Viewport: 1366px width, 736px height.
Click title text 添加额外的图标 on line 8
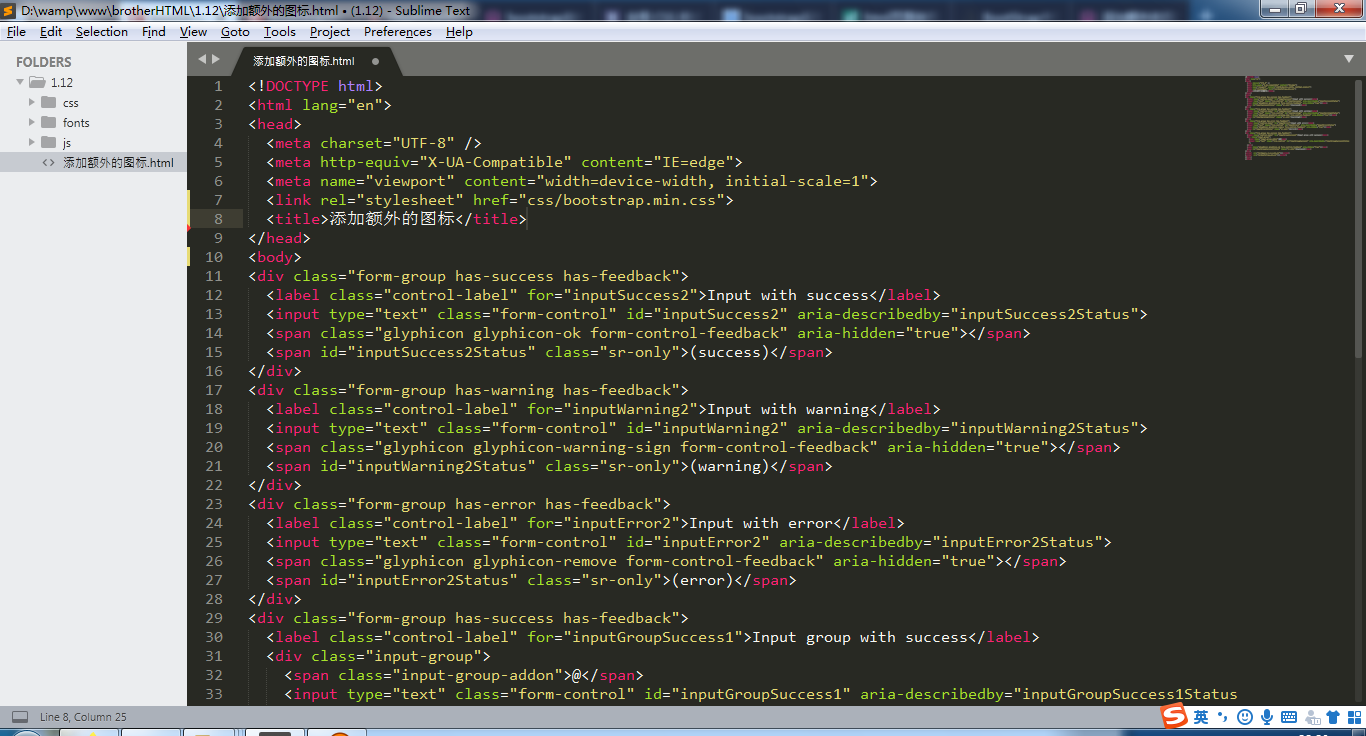point(392,219)
